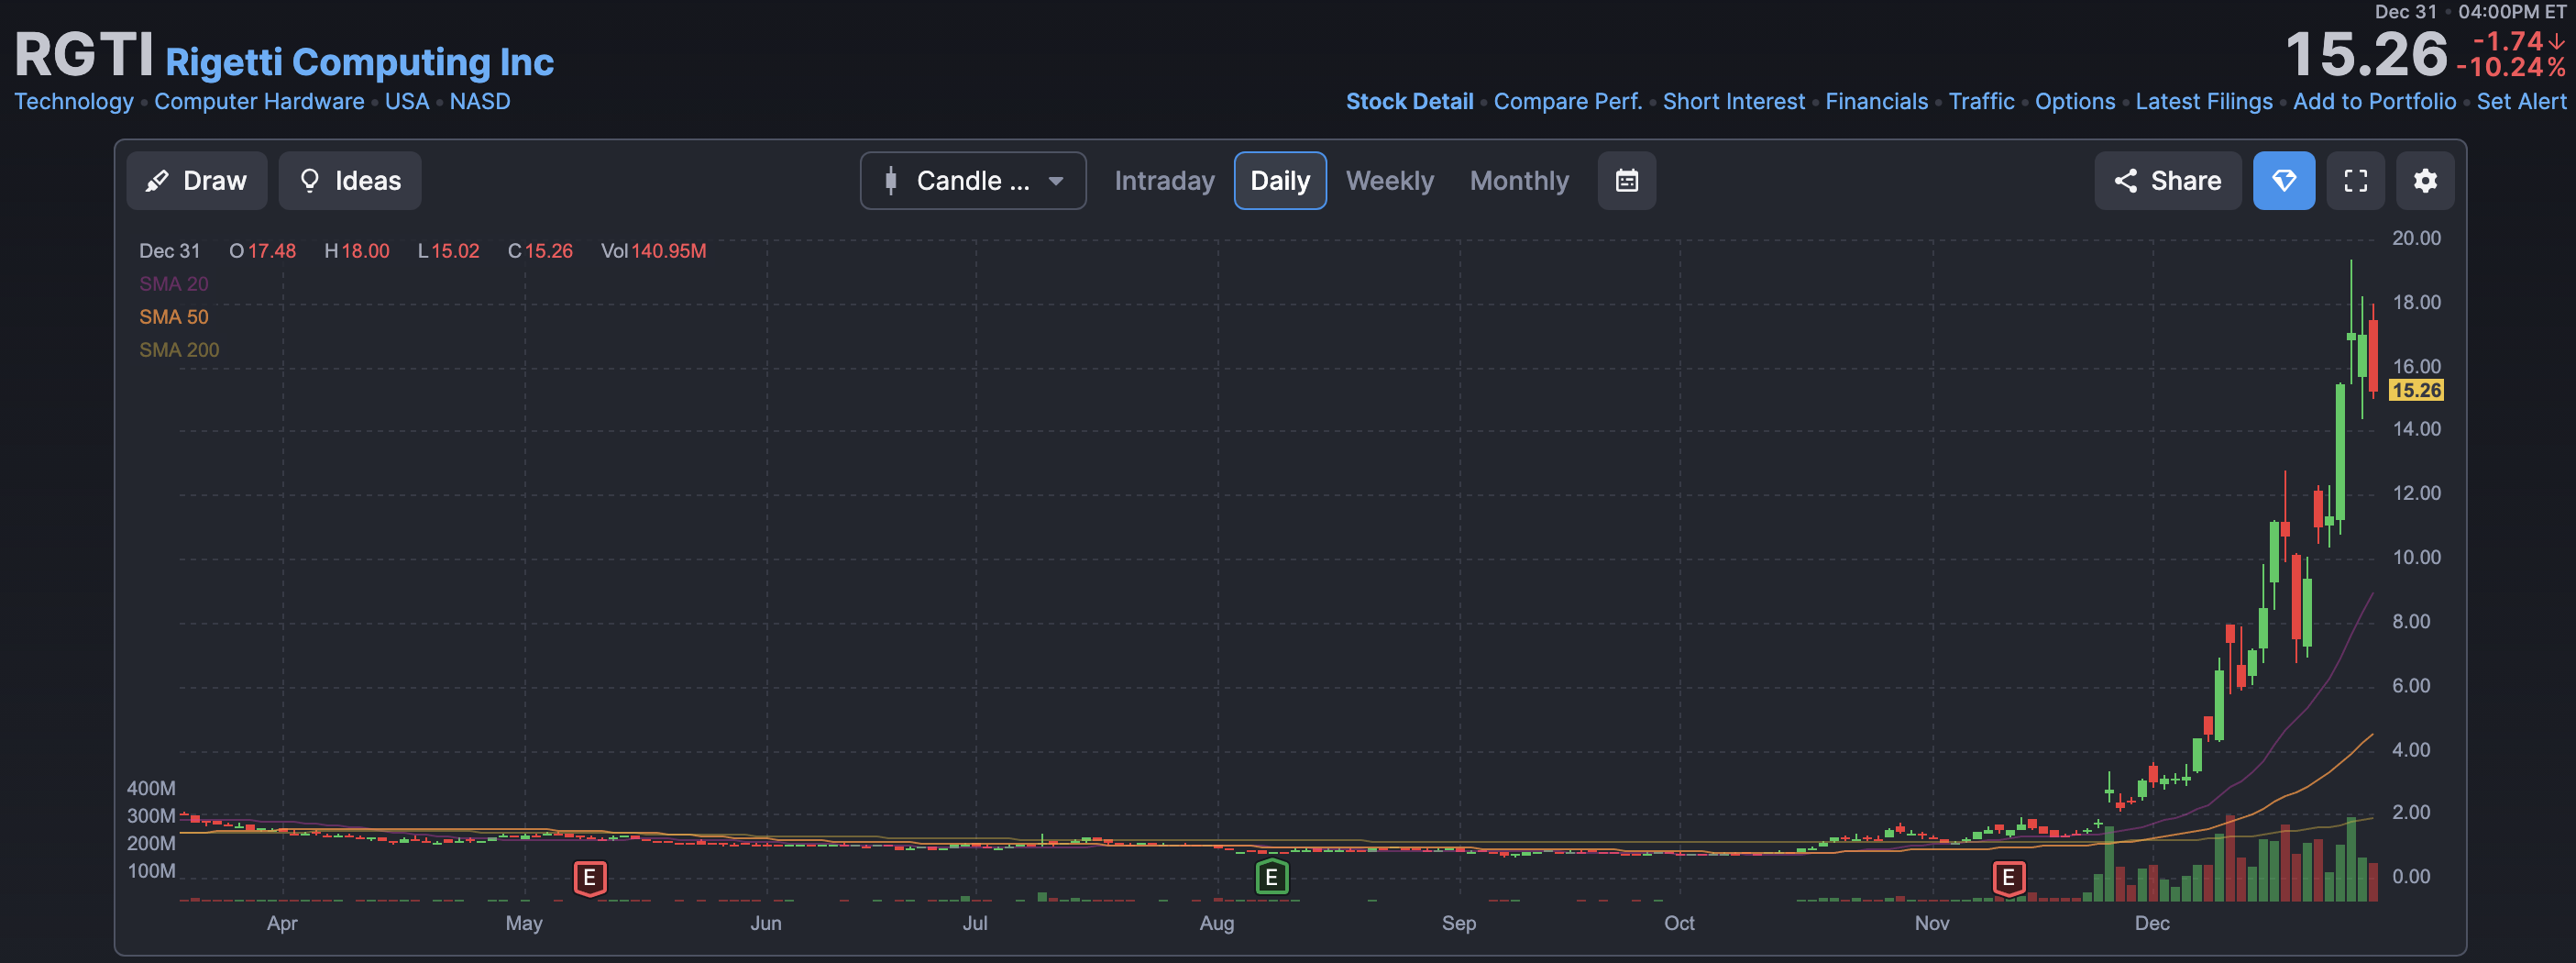Switch to the Intraday timeframe
This screenshot has height=963, width=2576.
(x=1164, y=181)
